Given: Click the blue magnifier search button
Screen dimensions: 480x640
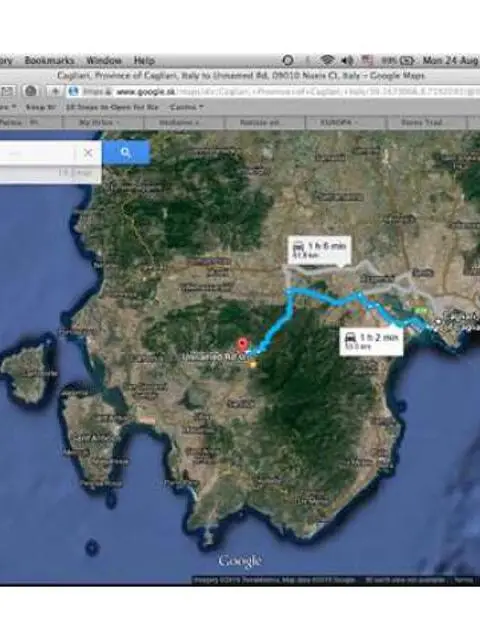Looking at the screenshot, I should click(126, 153).
